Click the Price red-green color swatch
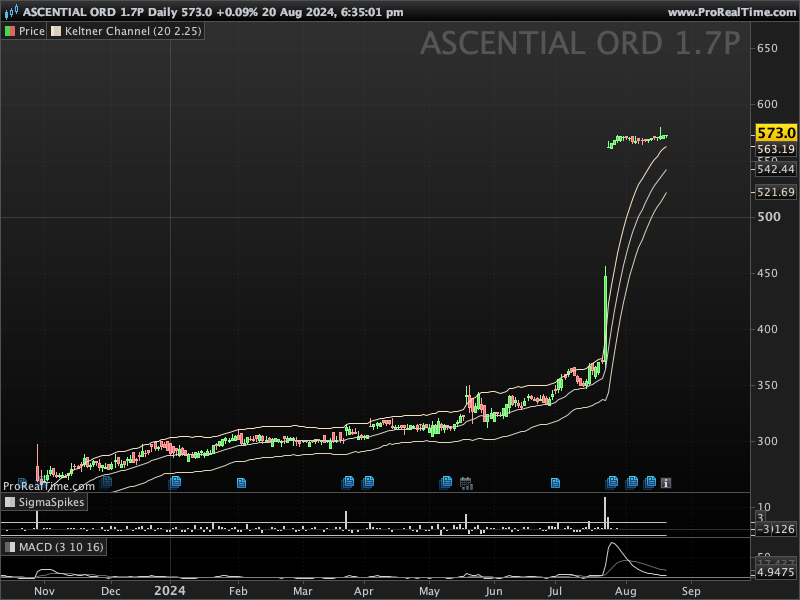The image size is (800, 600). click(10, 31)
